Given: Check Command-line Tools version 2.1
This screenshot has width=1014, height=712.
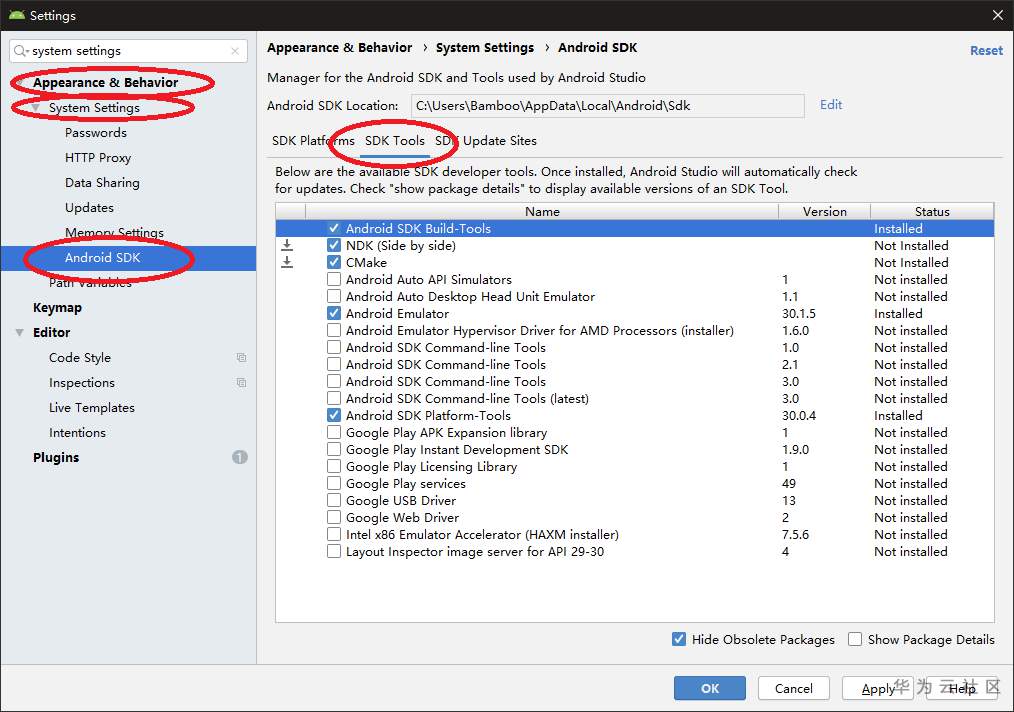Looking at the screenshot, I should click(334, 365).
